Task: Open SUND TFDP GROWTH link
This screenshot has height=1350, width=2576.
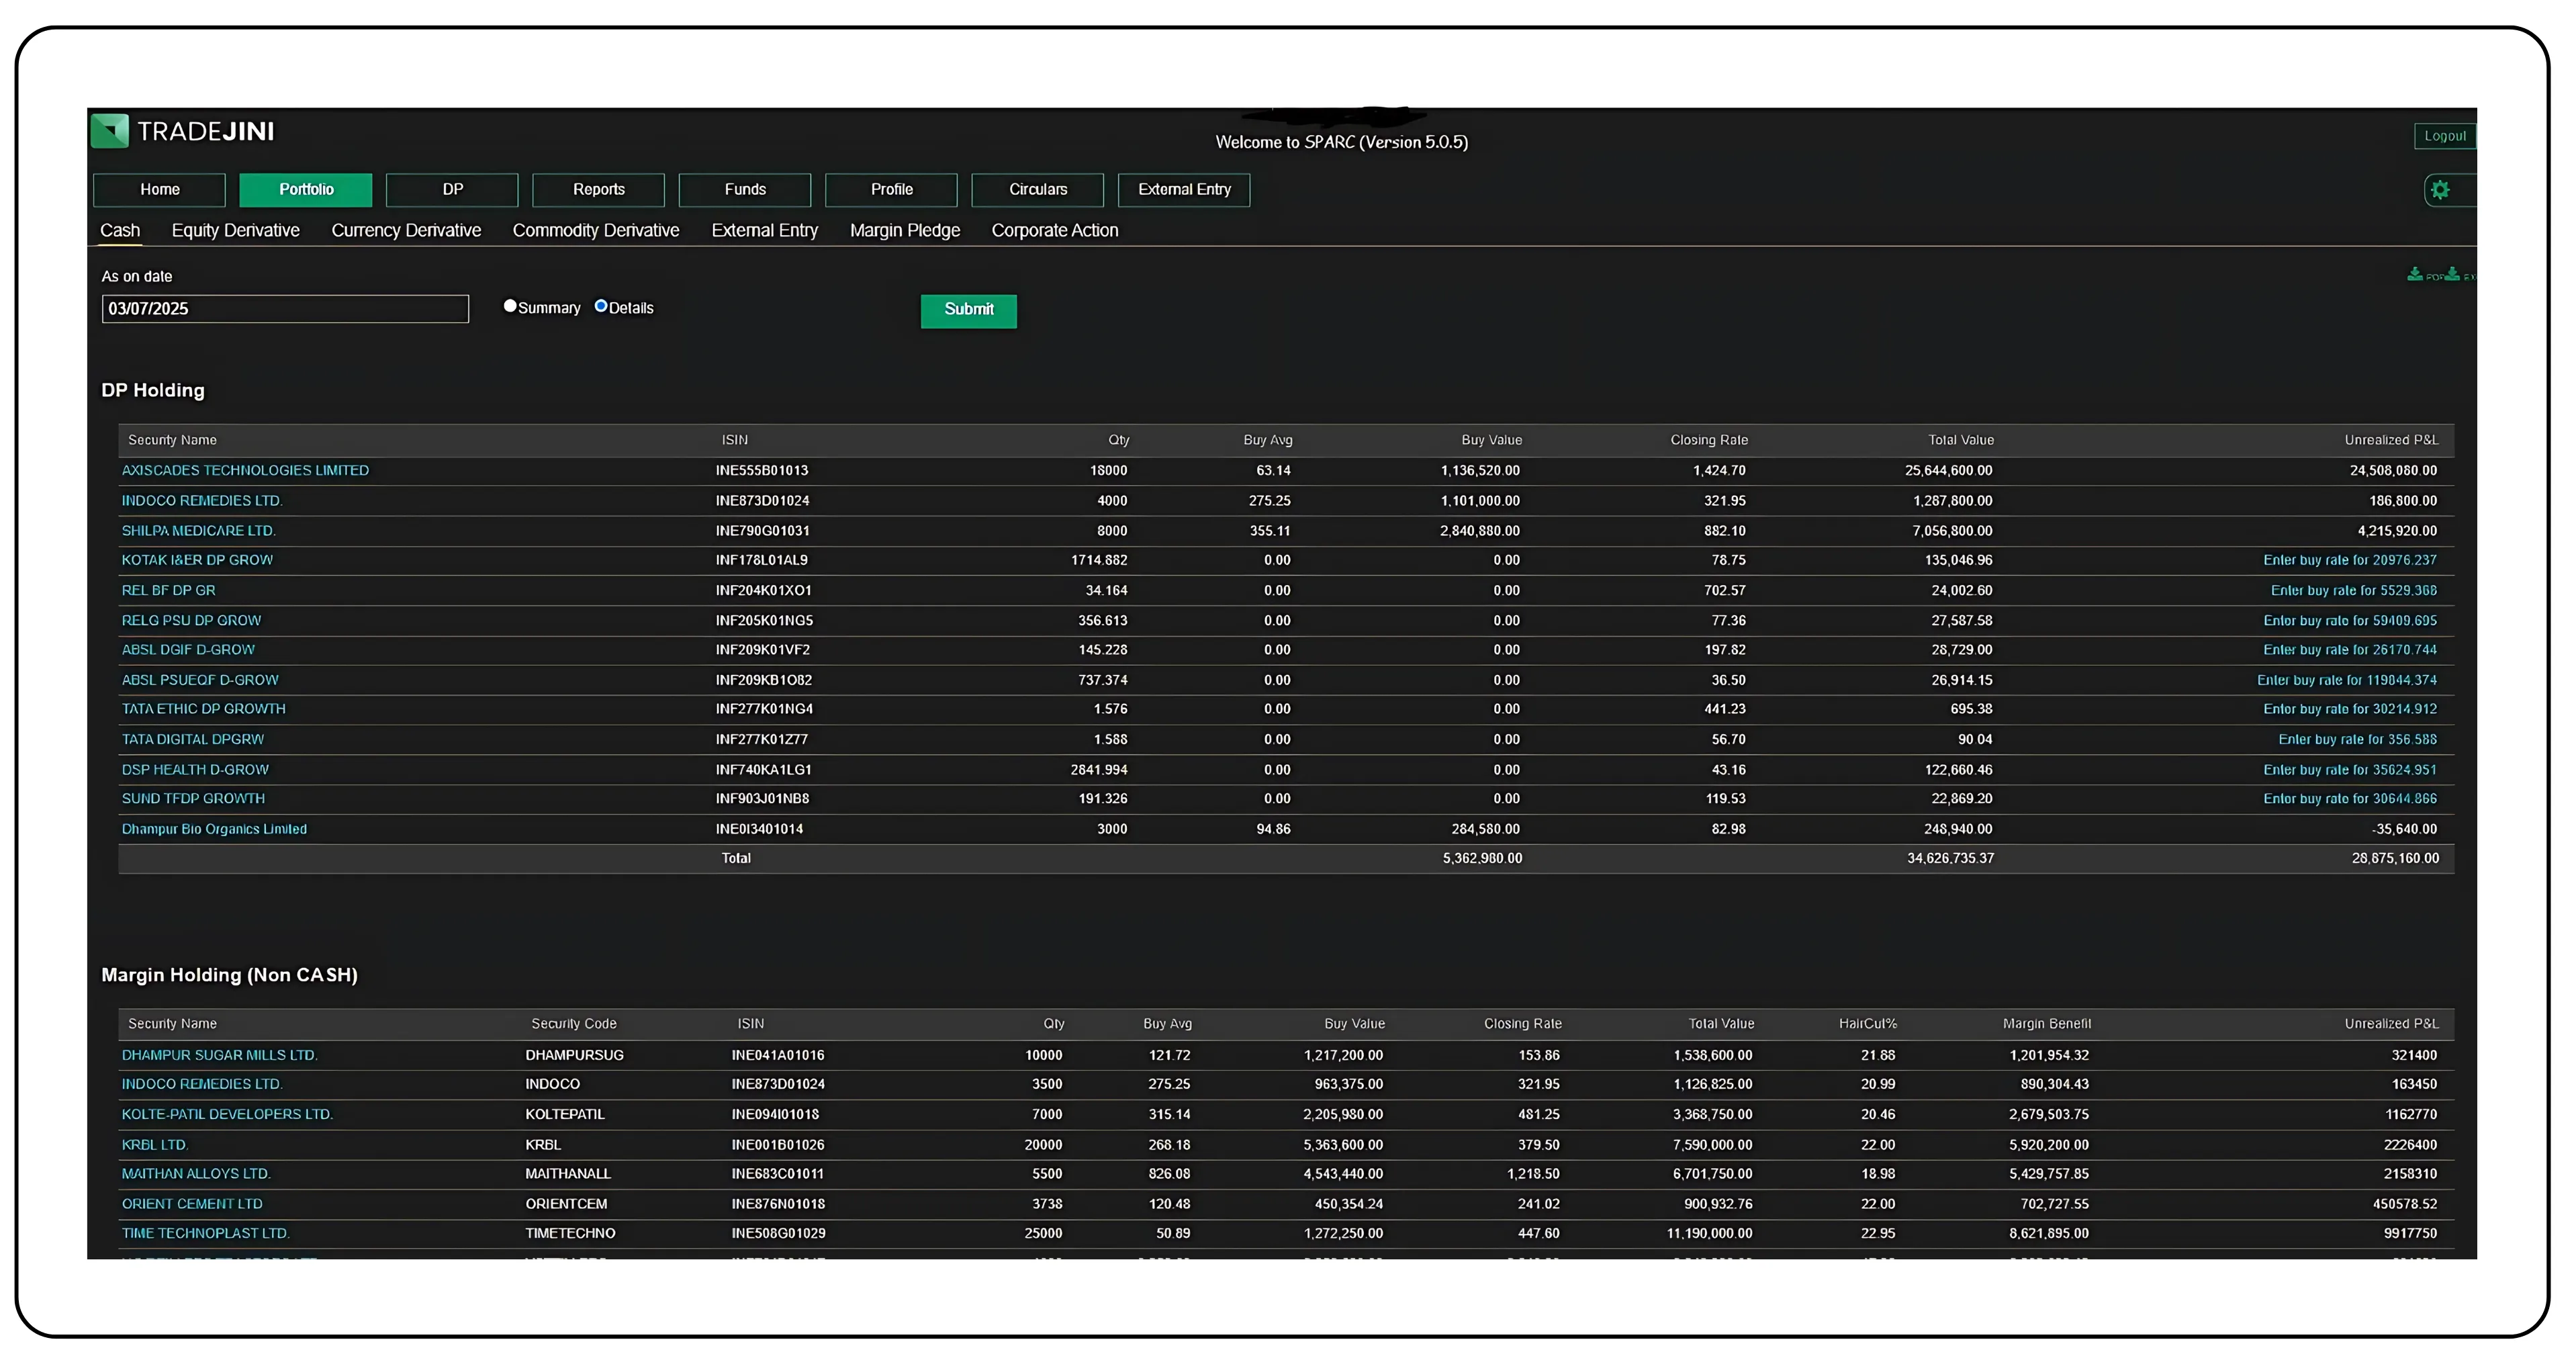Action: tap(193, 798)
